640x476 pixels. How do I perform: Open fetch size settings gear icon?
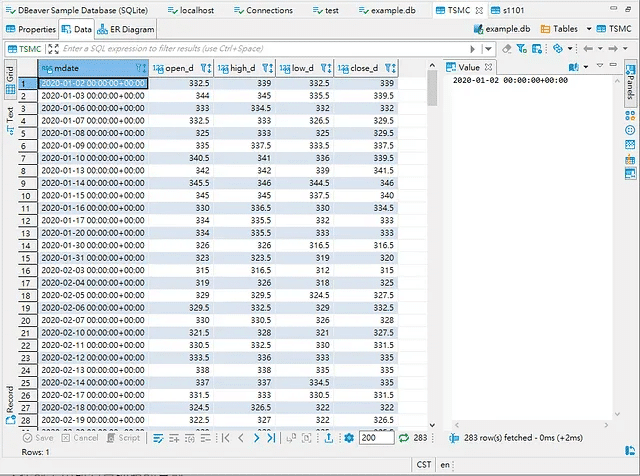coord(348,438)
